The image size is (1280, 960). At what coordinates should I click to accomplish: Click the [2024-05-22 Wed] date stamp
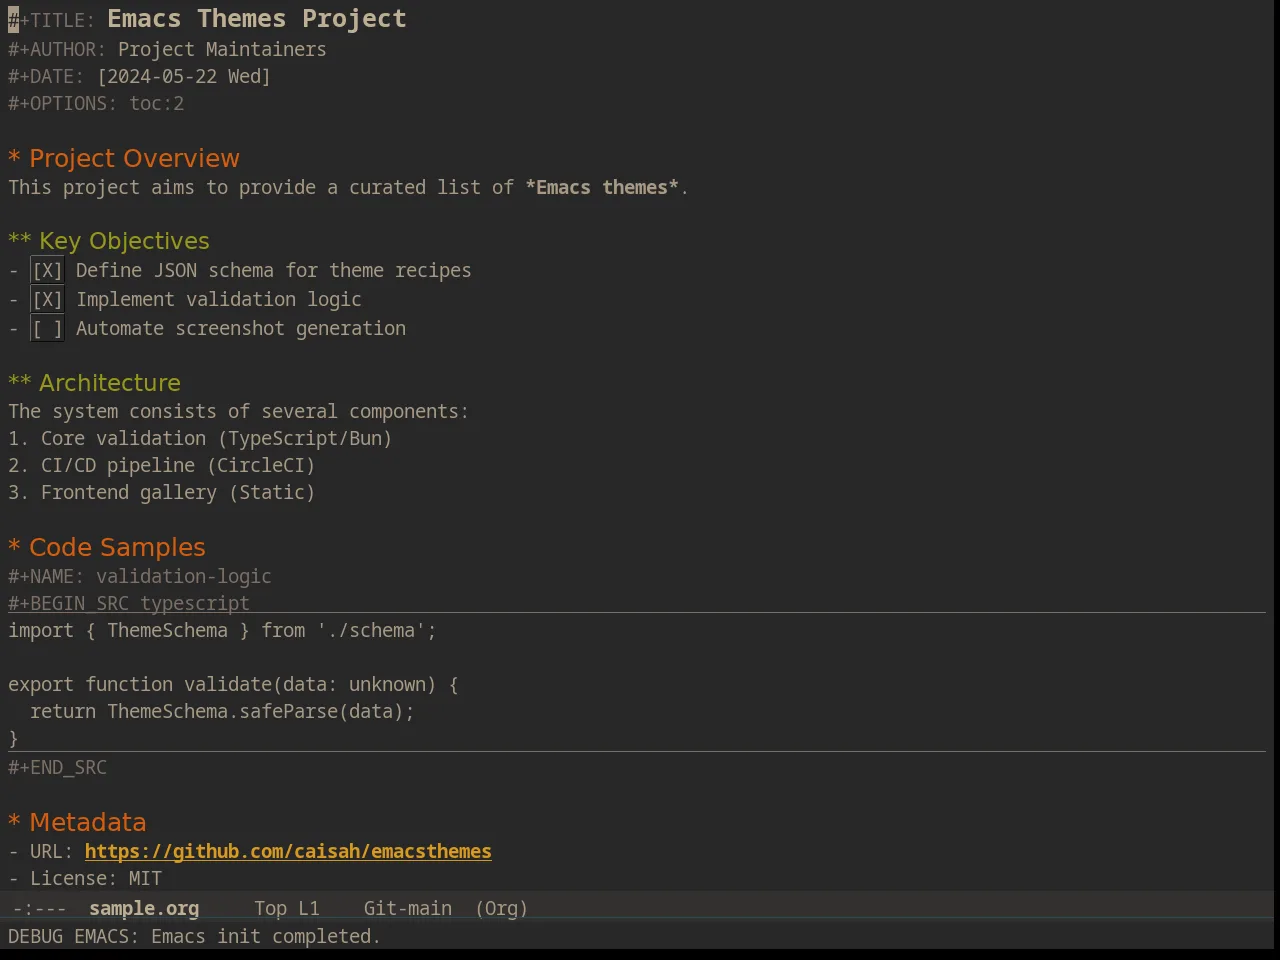(x=184, y=76)
